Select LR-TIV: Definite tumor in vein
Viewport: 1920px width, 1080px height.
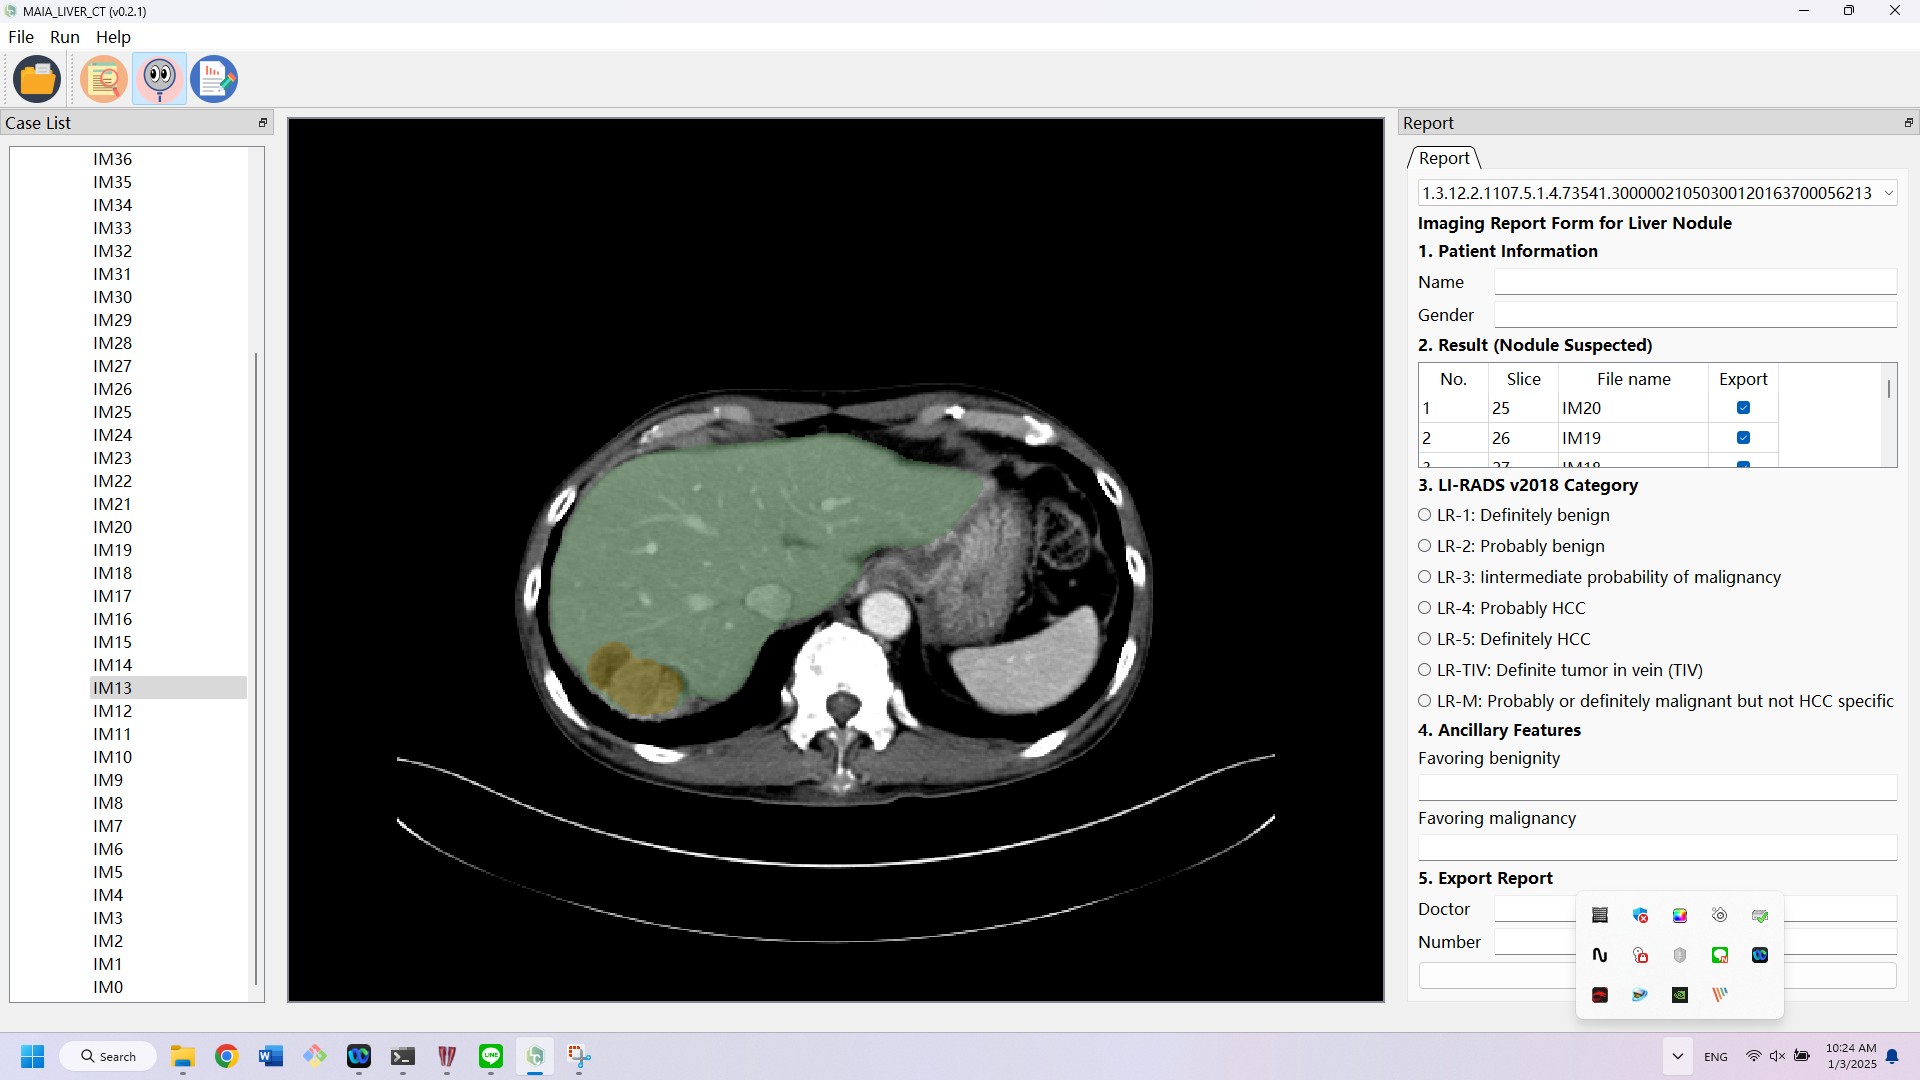coord(1560,670)
